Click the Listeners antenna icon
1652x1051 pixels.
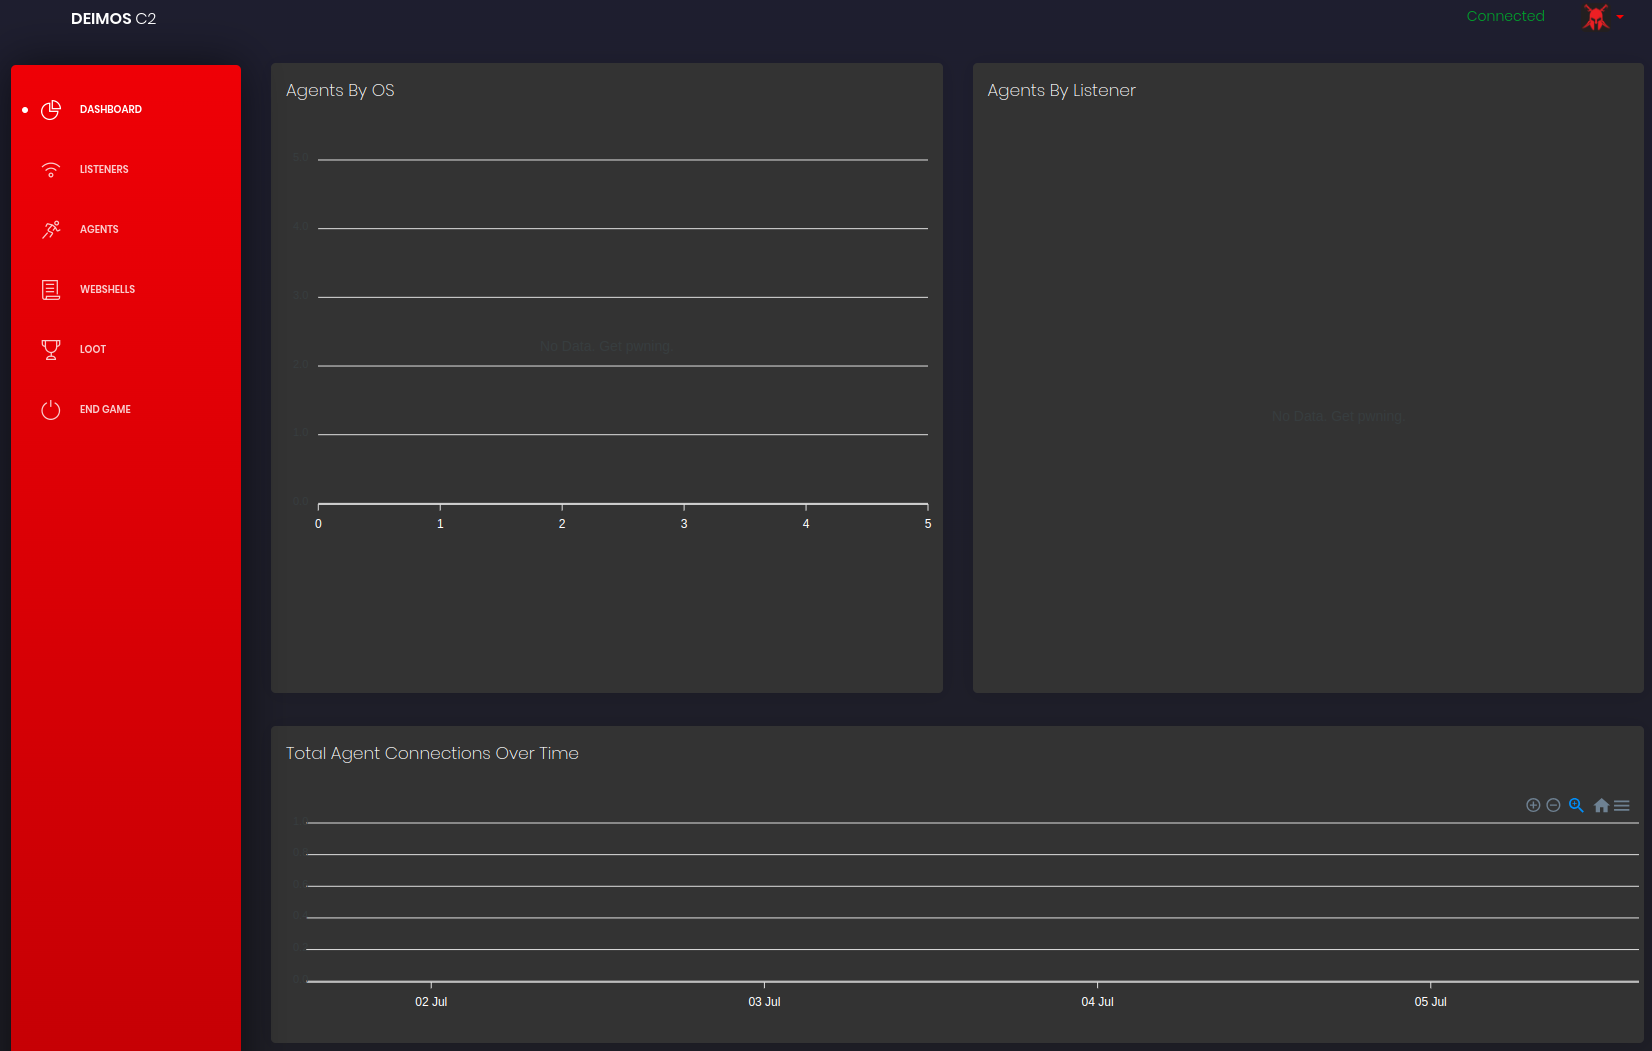tap(51, 170)
